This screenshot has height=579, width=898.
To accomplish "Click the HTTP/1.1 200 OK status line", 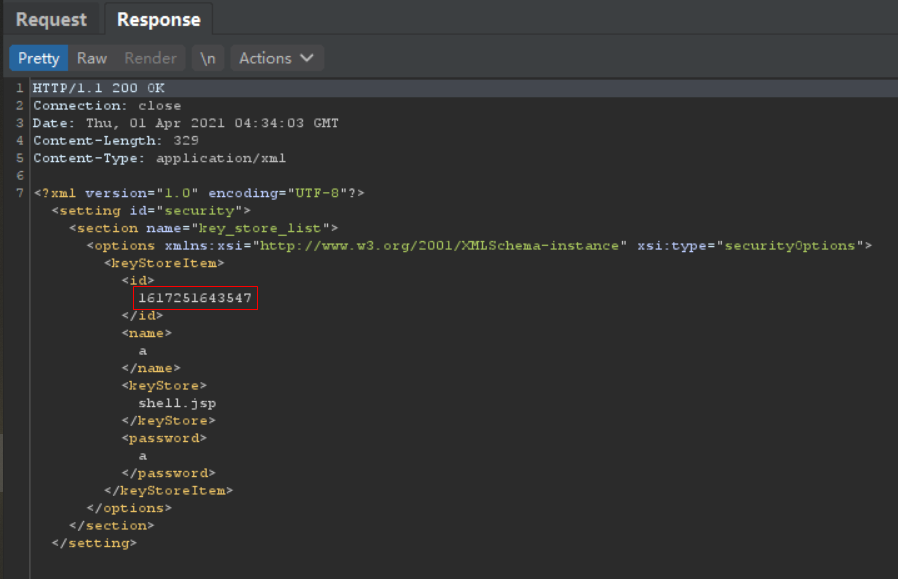I will (99, 88).
